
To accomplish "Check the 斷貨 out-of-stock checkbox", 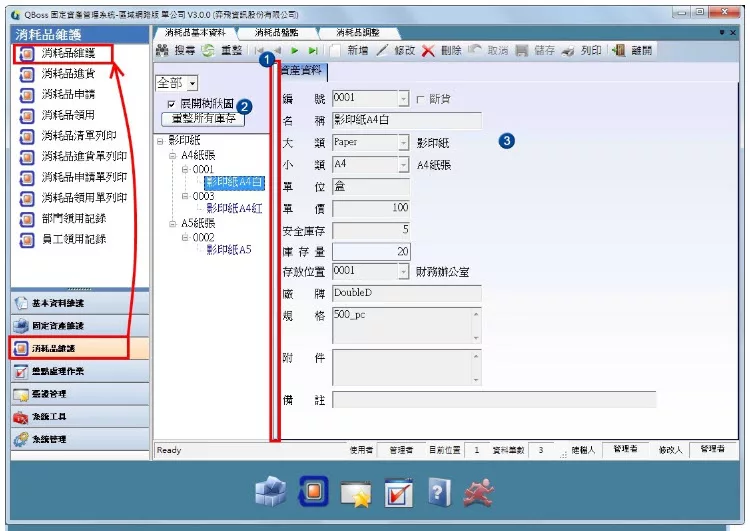I will [x=420, y=99].
